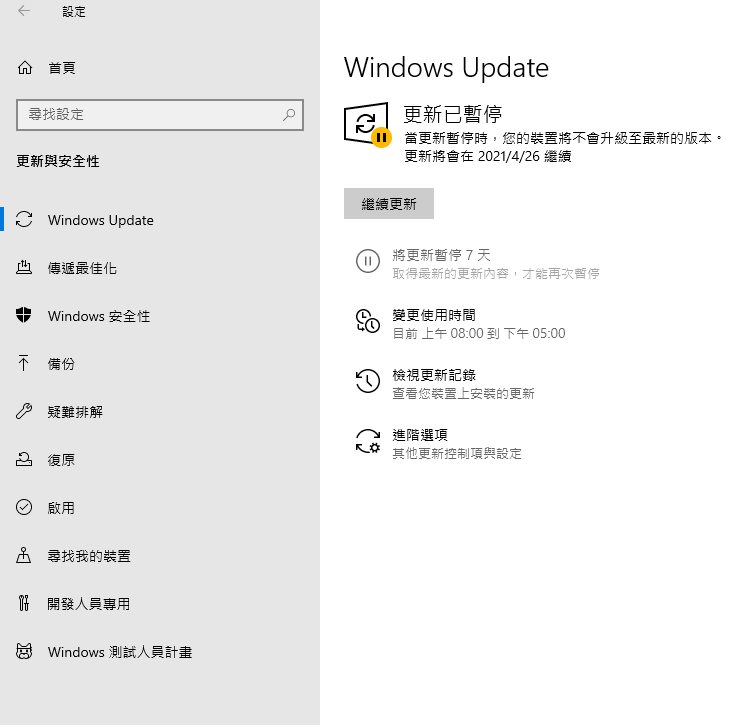Open 尋找我的裝置 page
This screenshot has width=751, height=725.
pyautogui.click(x=160, y=555)
